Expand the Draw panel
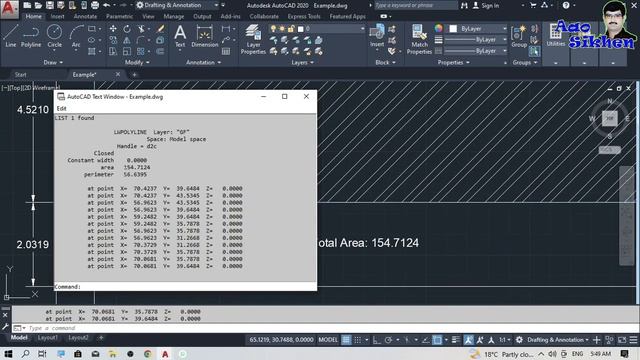 point(53,62)
